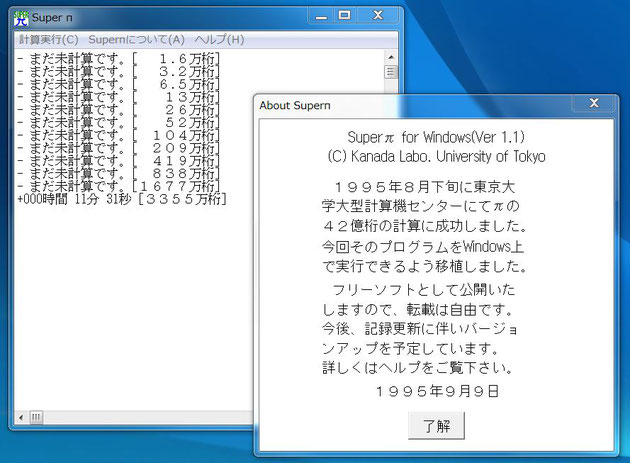Select the 6.5万桁 result line
Screen dimensions: 630x463
coord(119,84)
